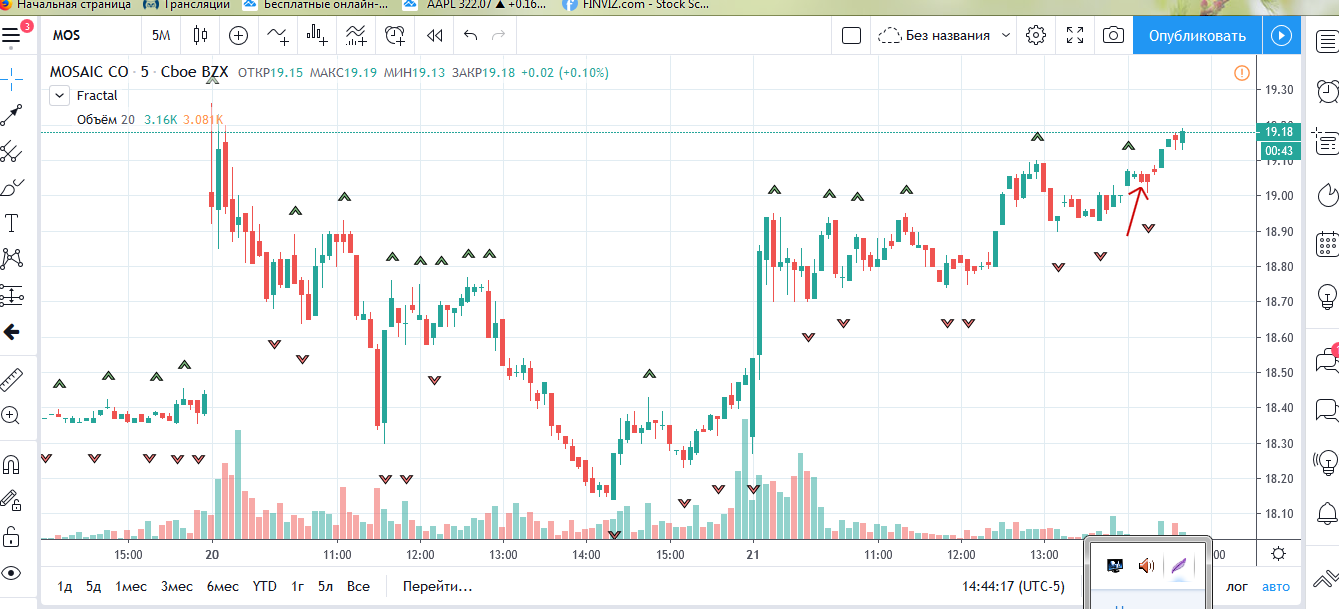Image resolution: width=1339 pixels, height=609 pixels.
Task: Open the main hamburger menu
Action: [11, 36]
